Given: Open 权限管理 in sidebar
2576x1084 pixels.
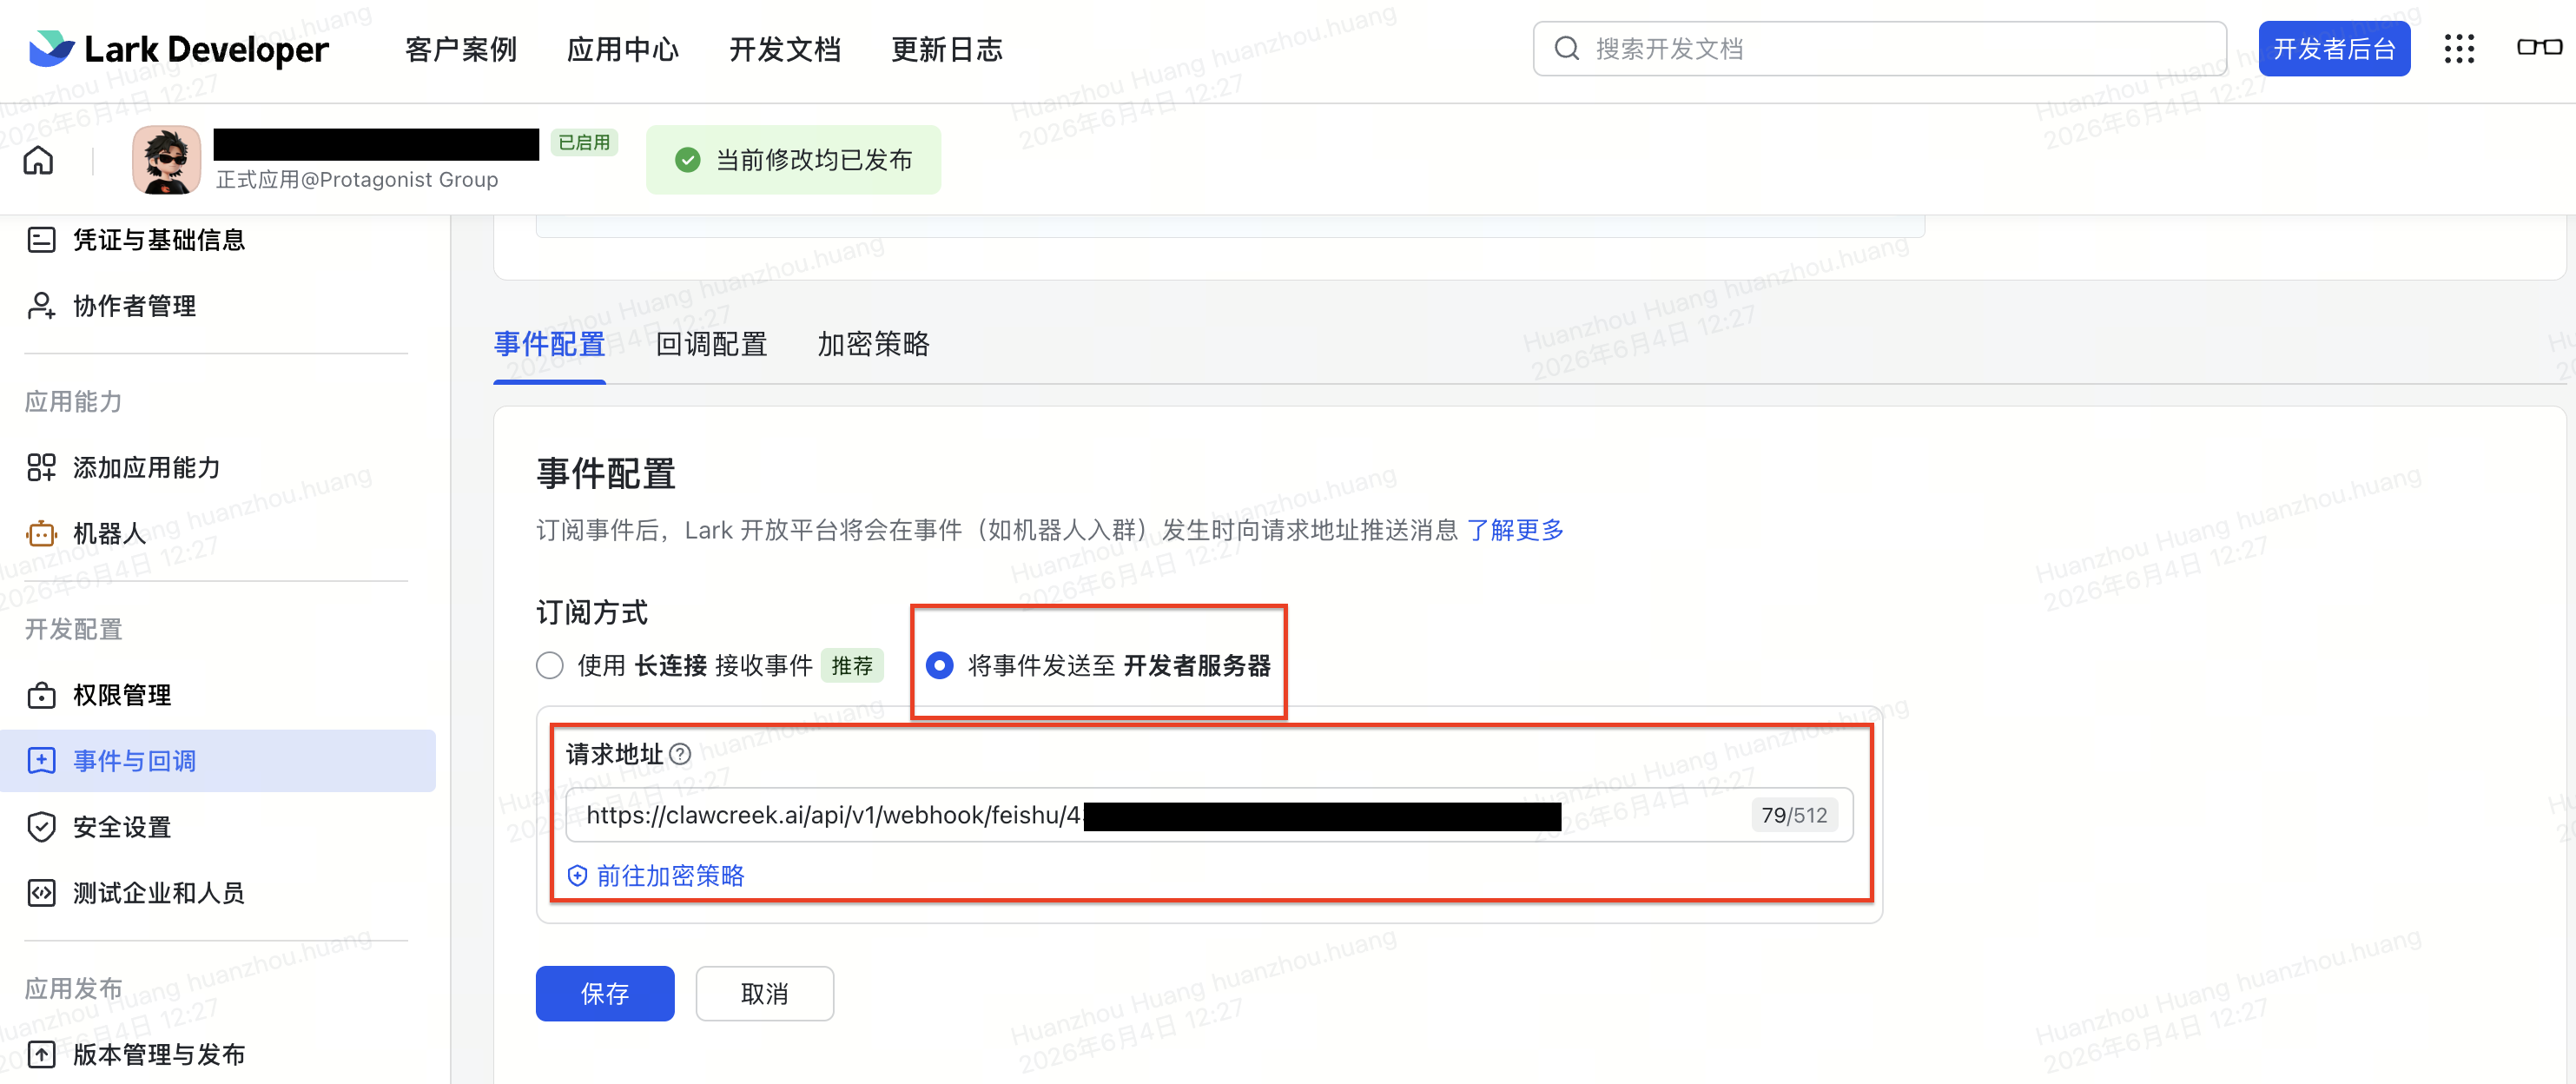Looking at the screenshot, I should [122, 695].
